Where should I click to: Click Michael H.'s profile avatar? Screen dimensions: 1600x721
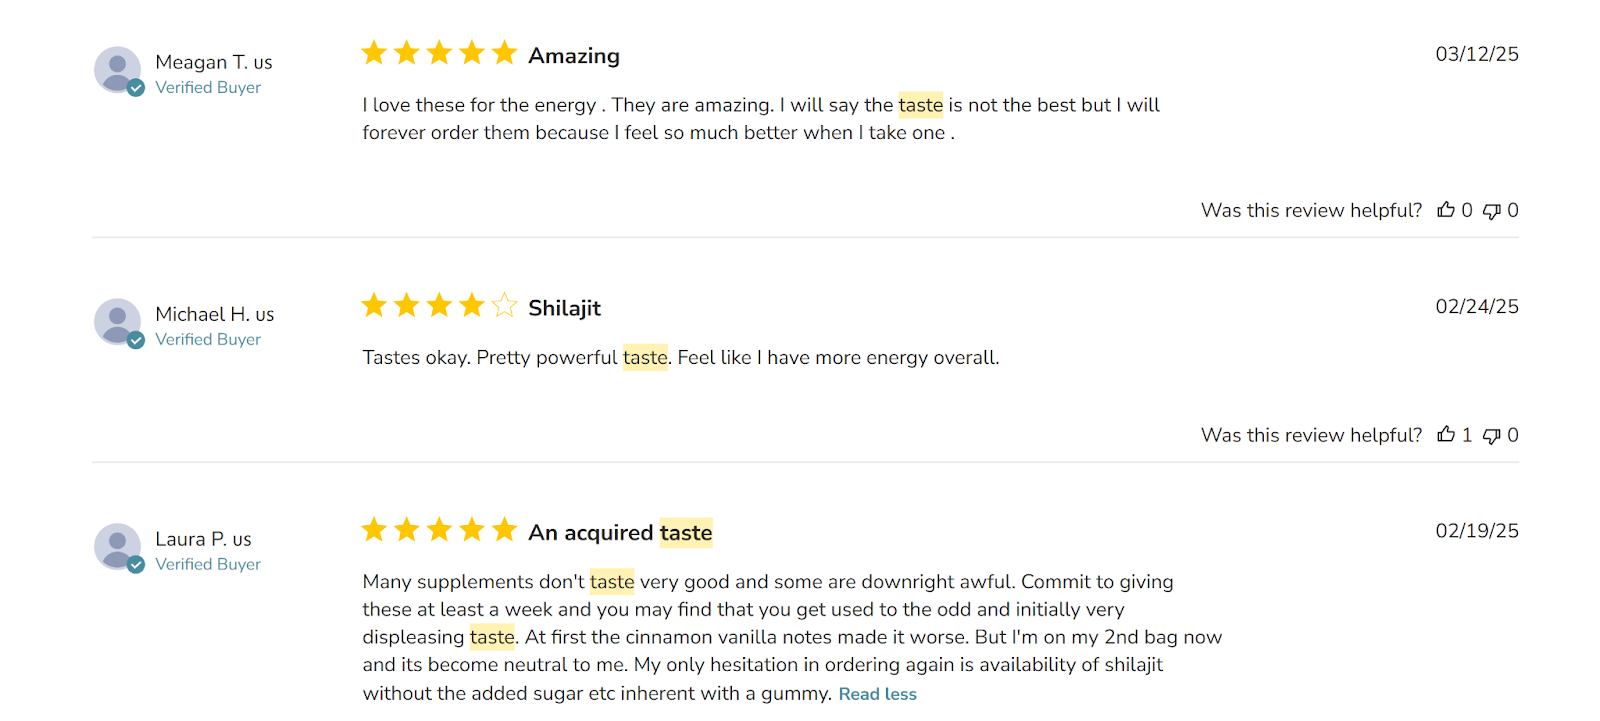(118, 322)
